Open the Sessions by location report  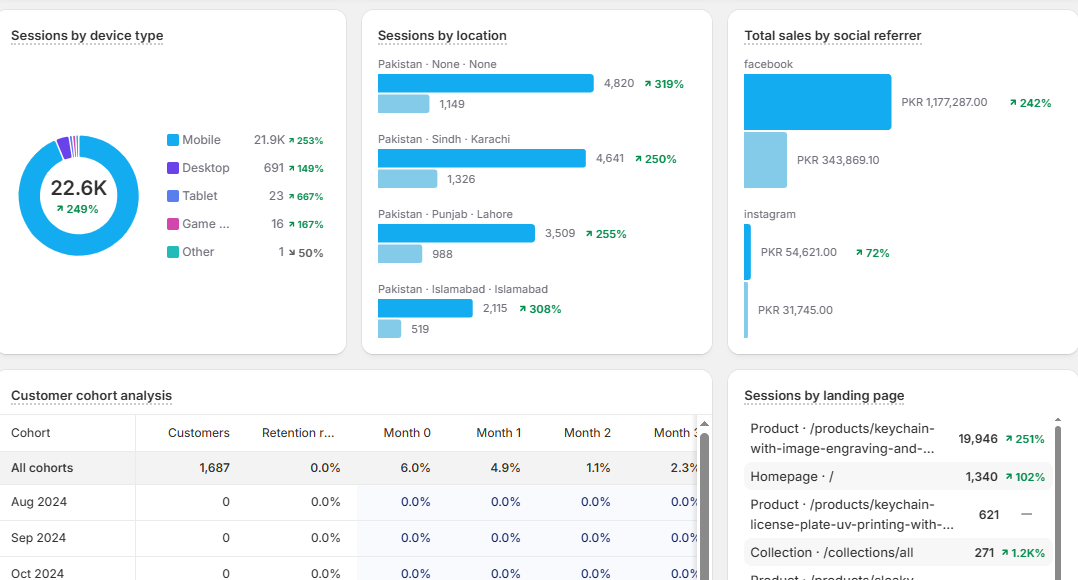tap(442, 36)
